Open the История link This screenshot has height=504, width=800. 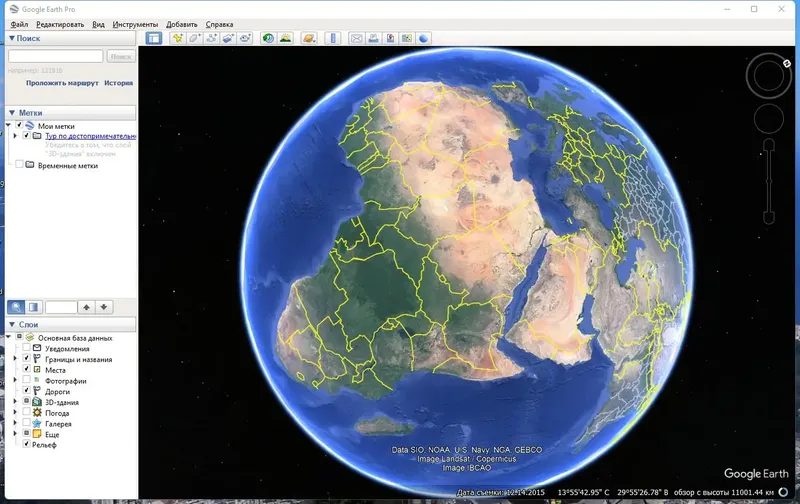point(118,83)
